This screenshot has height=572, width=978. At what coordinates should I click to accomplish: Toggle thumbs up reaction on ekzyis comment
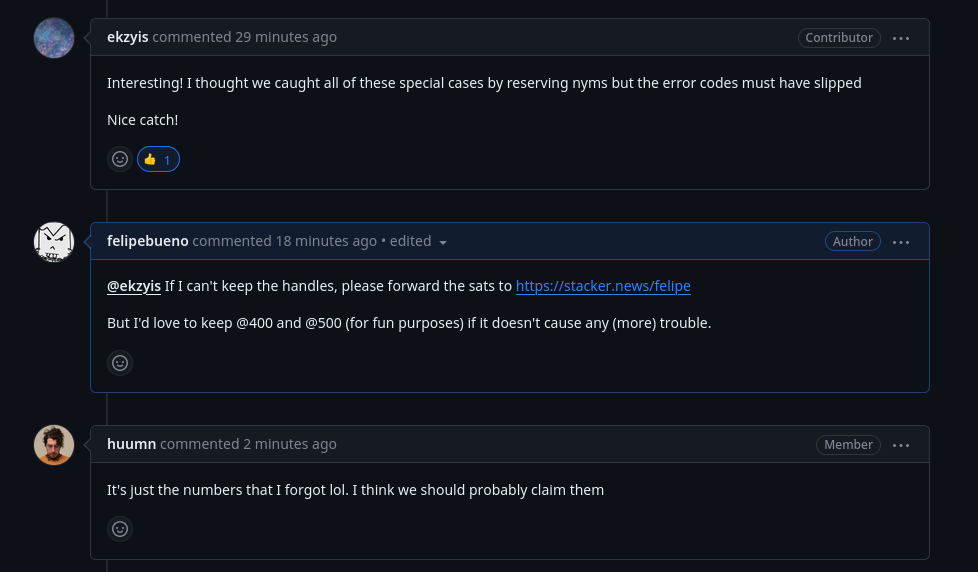158,159
